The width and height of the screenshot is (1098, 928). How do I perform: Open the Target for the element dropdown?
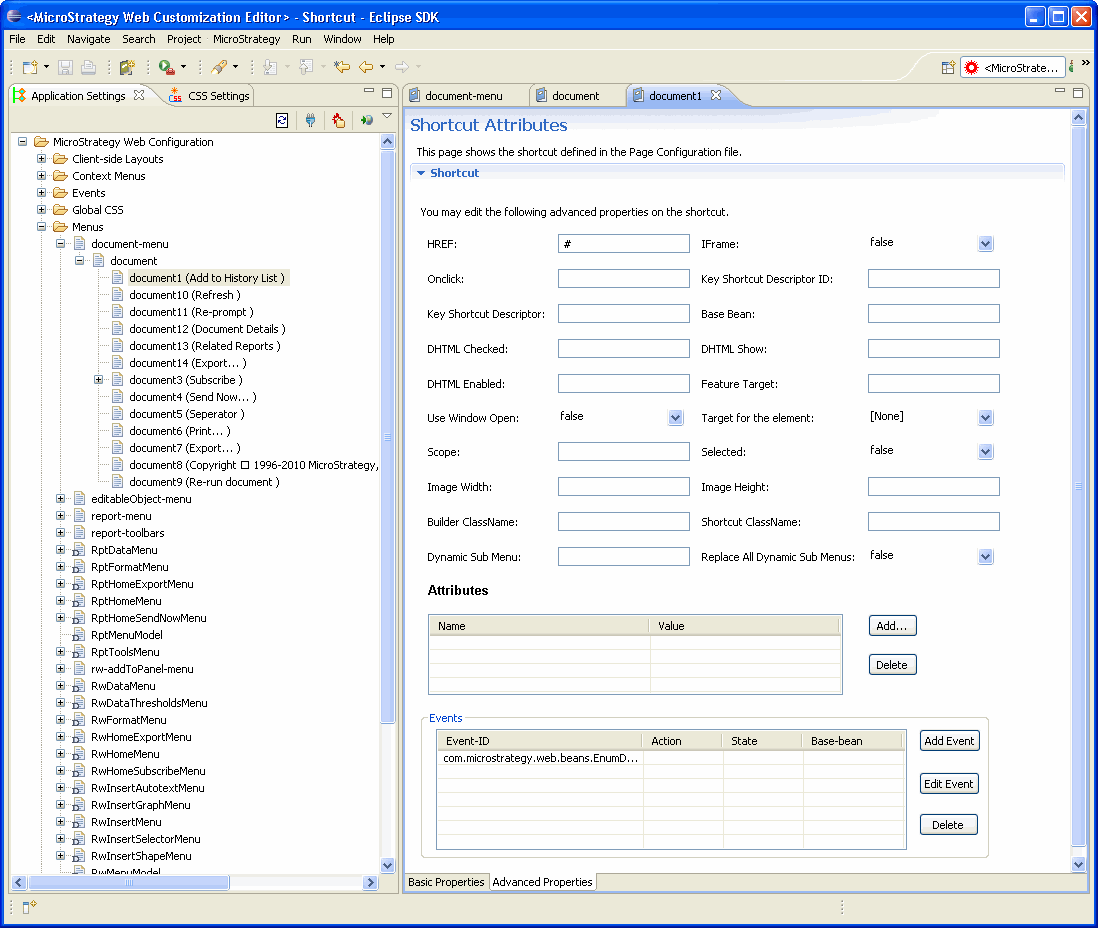[x=985, y=418]
